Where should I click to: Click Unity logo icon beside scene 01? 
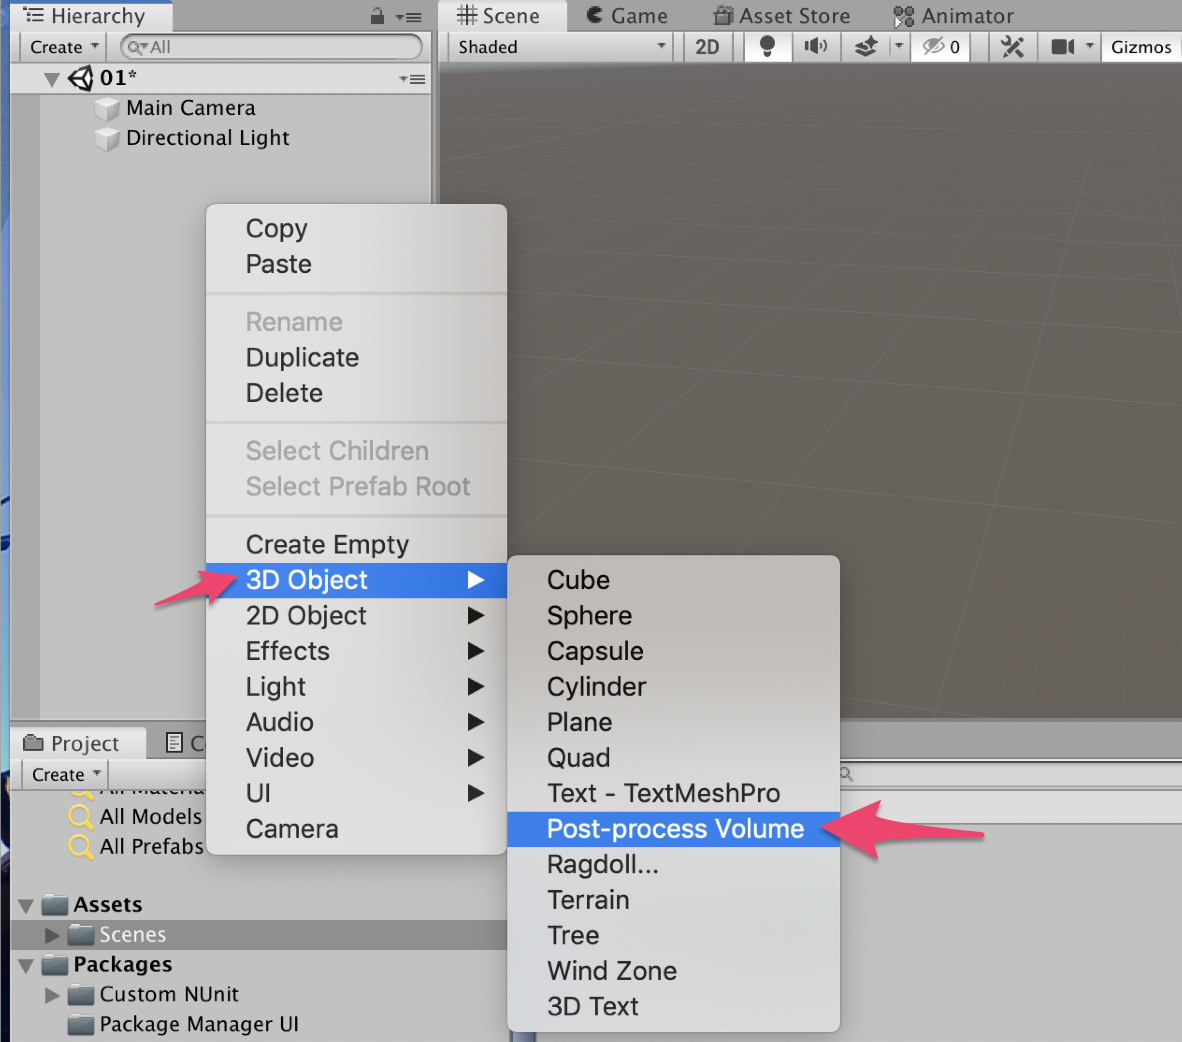click(81, 78)
